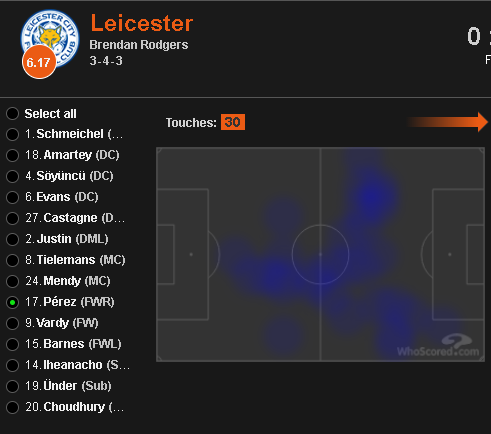Click the orange 6.17 rating badge
Screen dimensions: 491x434
[39, 62]
